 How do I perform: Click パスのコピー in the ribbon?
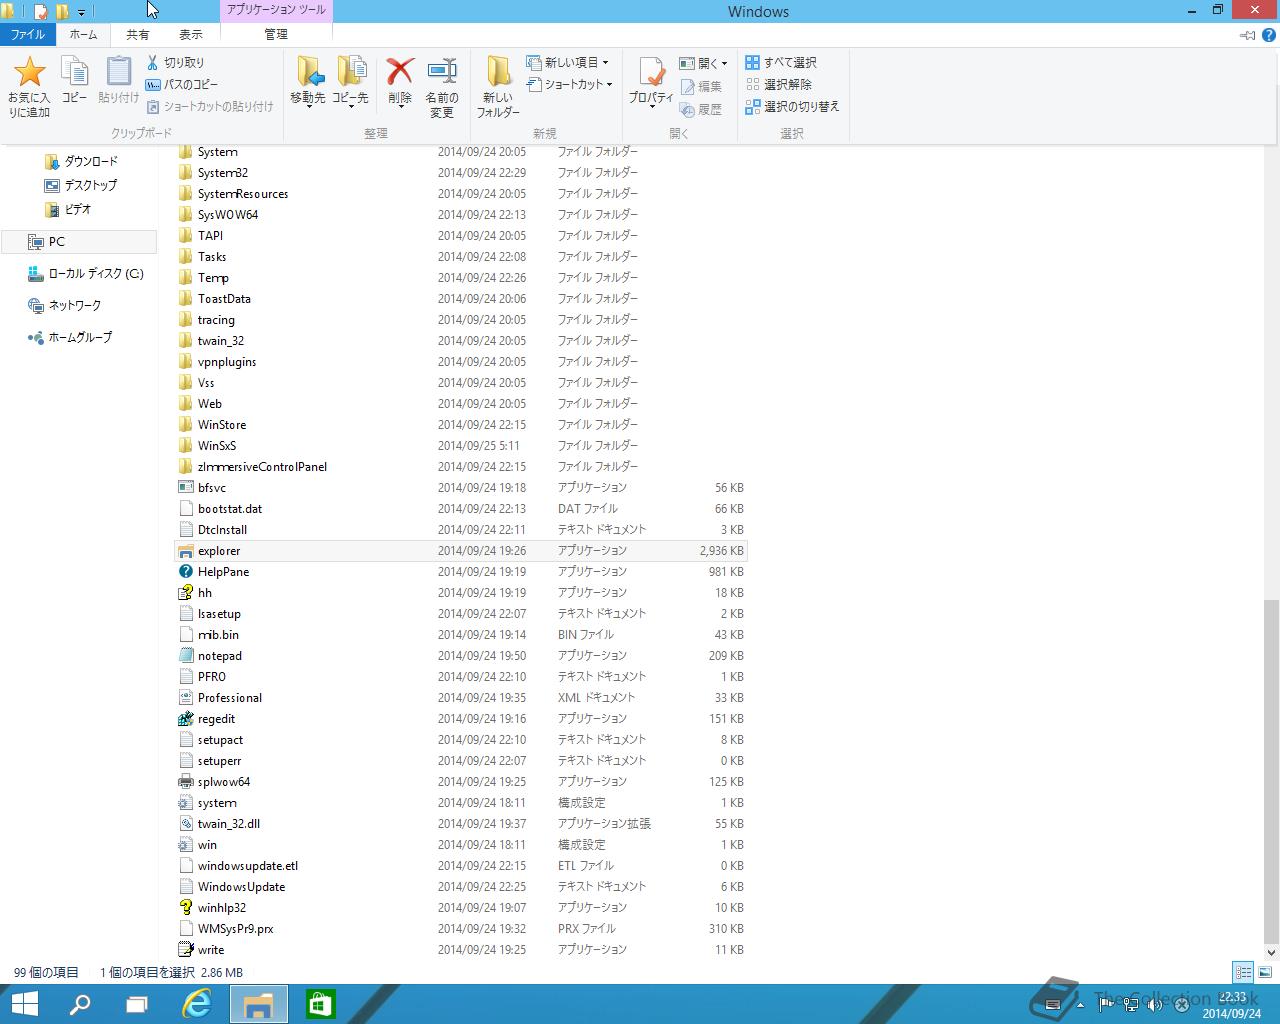(182, 84)
